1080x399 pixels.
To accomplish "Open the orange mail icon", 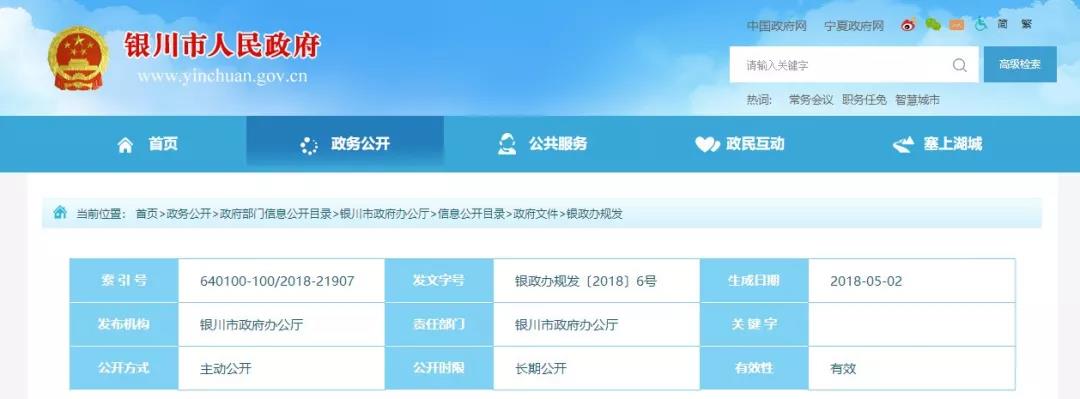I will [x=956, y=25].
